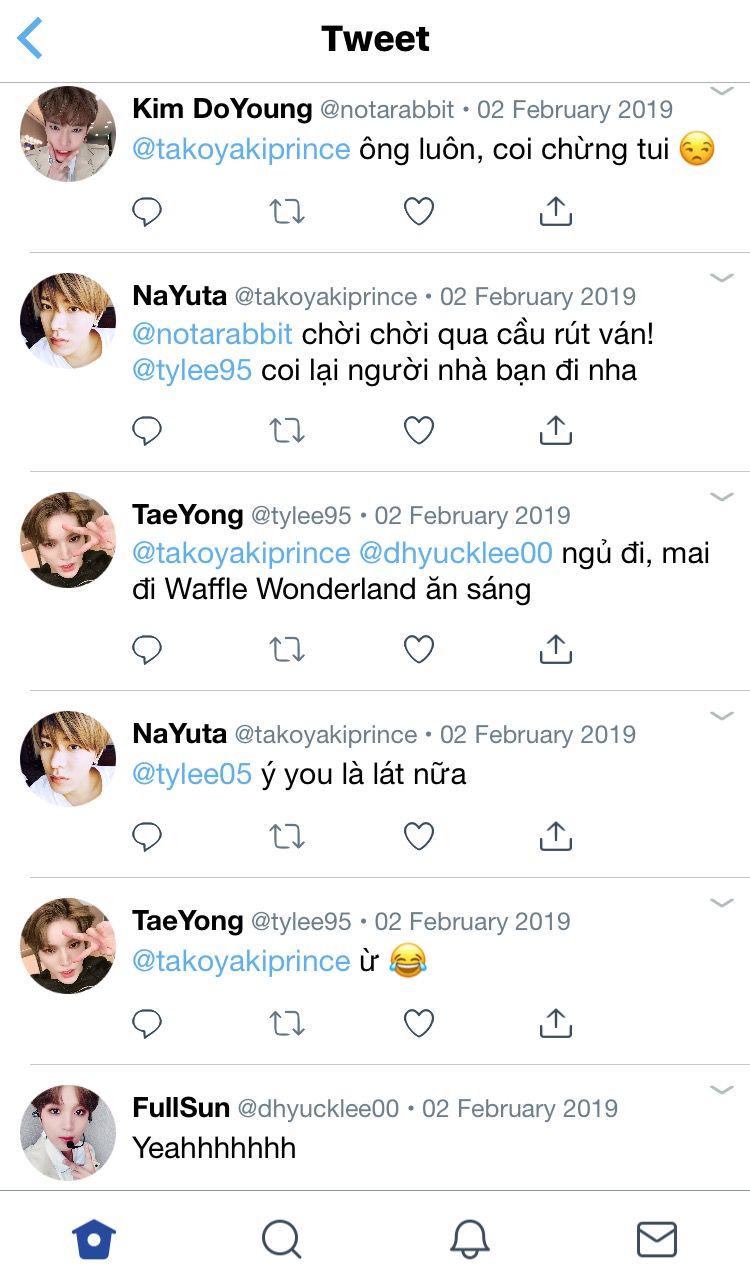Image resolution: width=750 pixels, height=1288 pixels.
Task: Open FullSun's profile picture
Action: 68,1133
